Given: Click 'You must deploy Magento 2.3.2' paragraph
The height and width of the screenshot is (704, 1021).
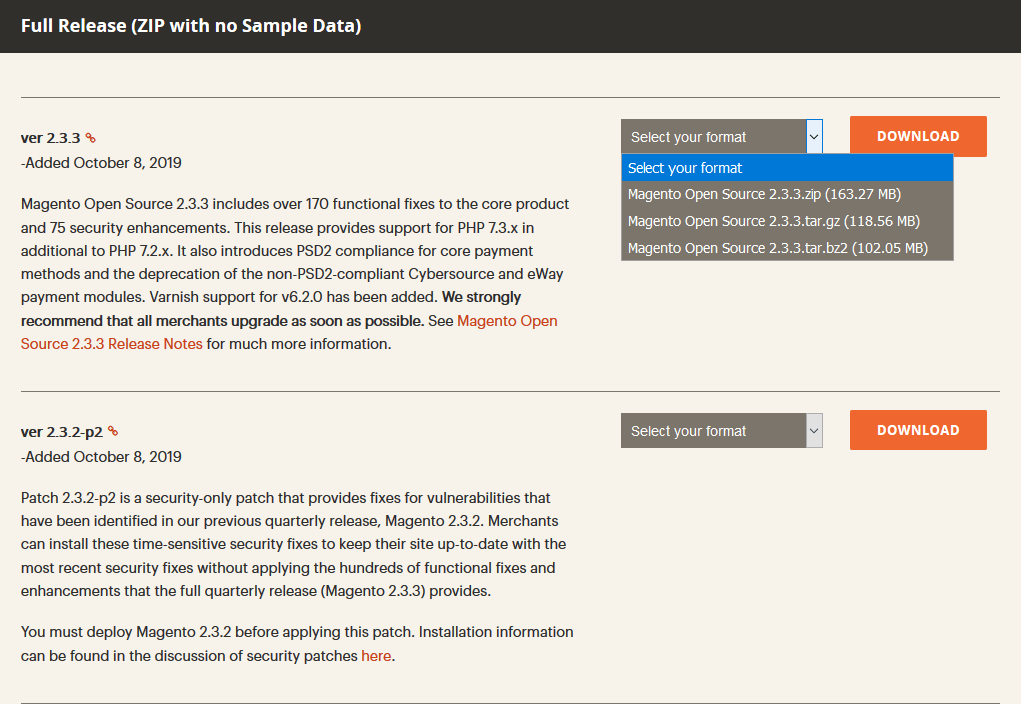Looking at the screenshot, I should point(297,643).
